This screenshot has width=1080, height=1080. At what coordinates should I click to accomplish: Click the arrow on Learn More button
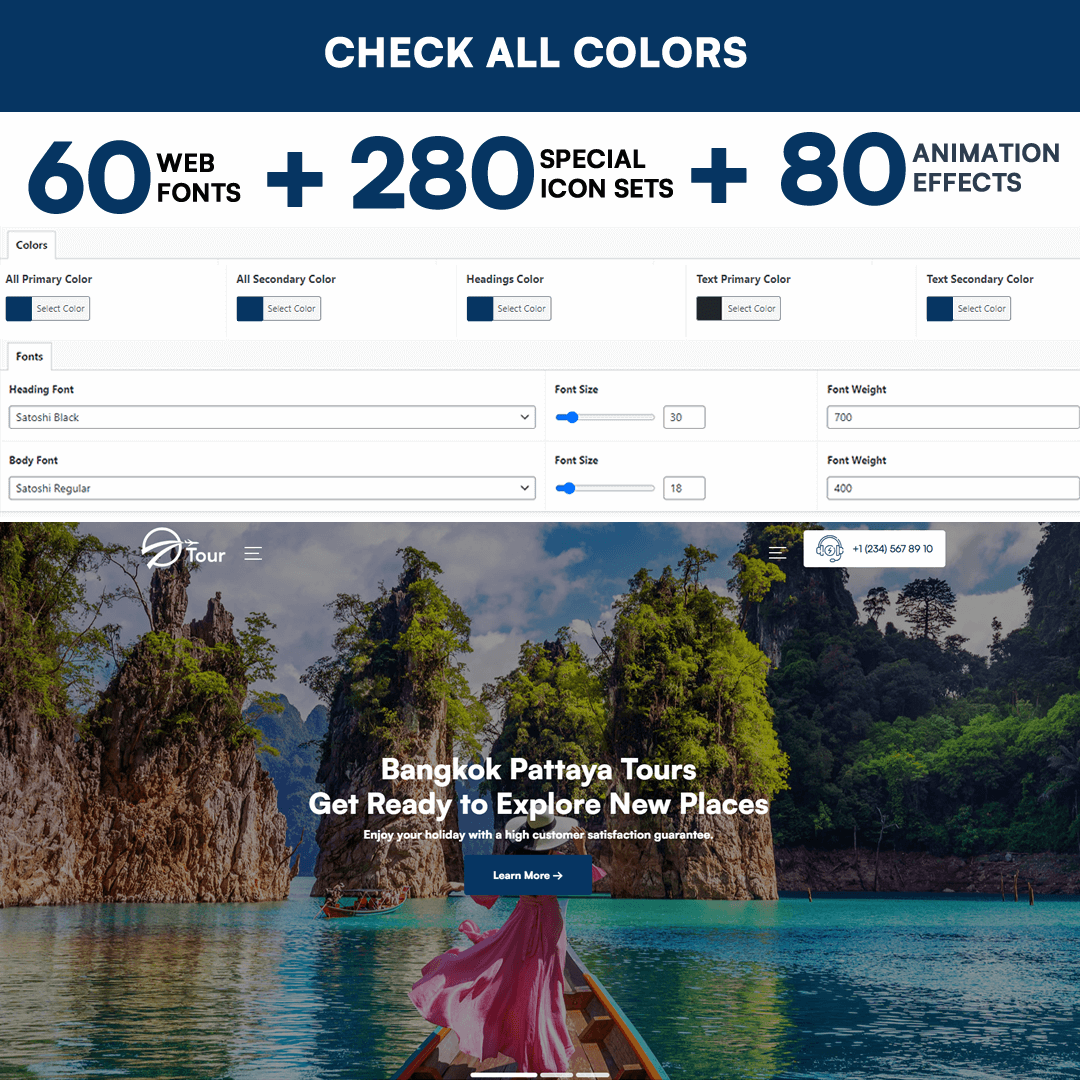[x=558, y=875]
